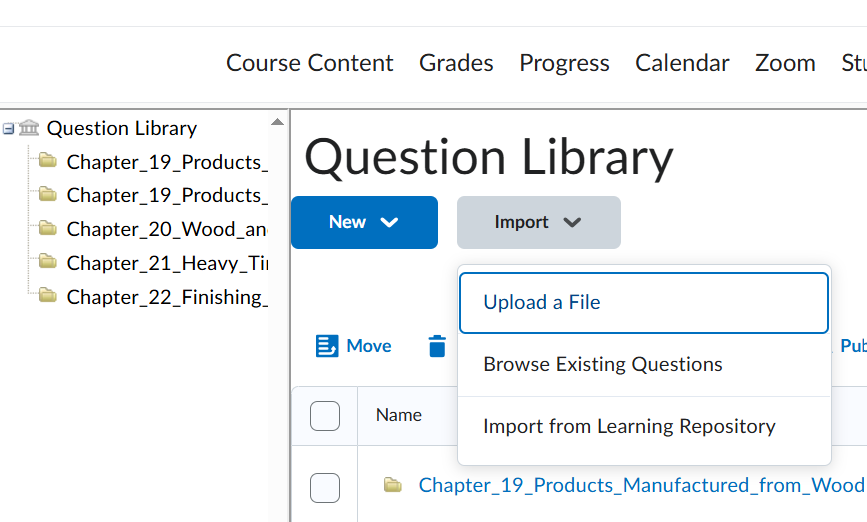The height and width of the screenshot is (522, 867).
Task: Click first Chapter_19_Products folder icon in tree
Action: [x=48, y=161]
